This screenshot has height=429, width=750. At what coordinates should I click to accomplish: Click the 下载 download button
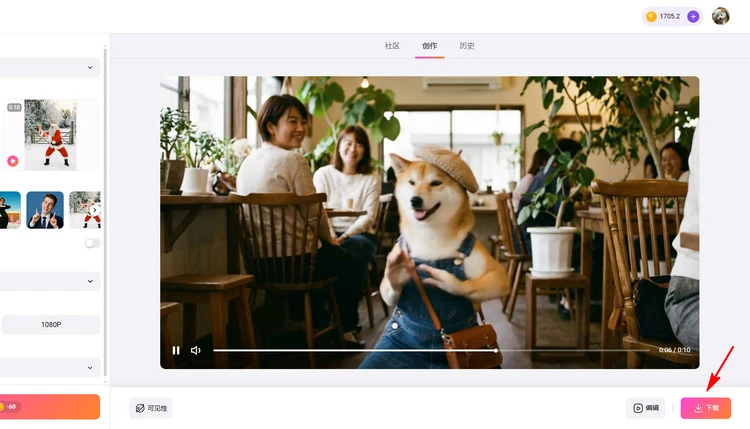click(x=706, y=408)
